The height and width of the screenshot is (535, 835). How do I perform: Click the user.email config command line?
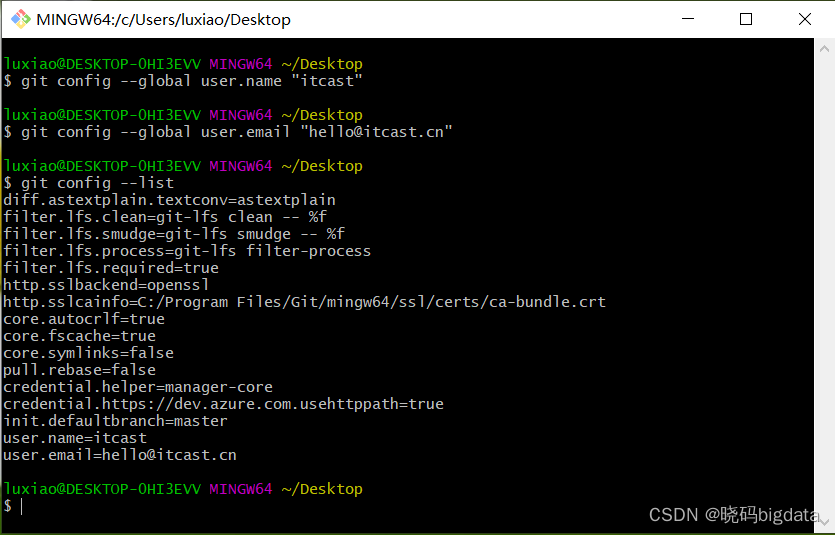(x=237, y=132)
